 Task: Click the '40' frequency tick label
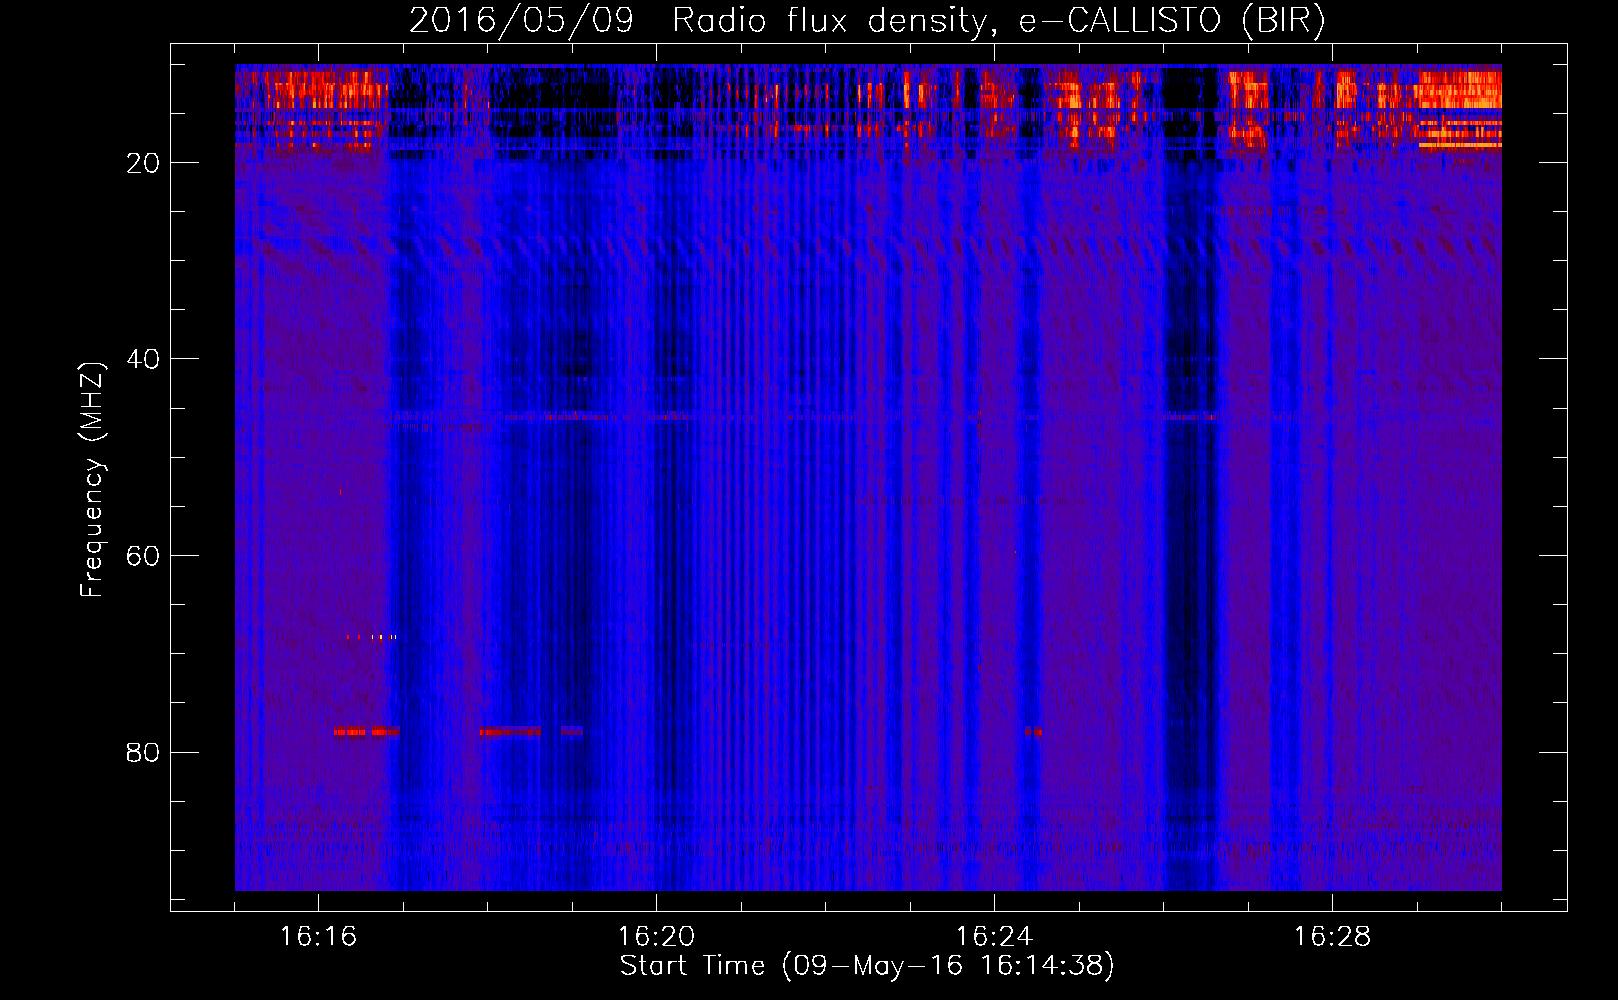[x=143, y=360]
